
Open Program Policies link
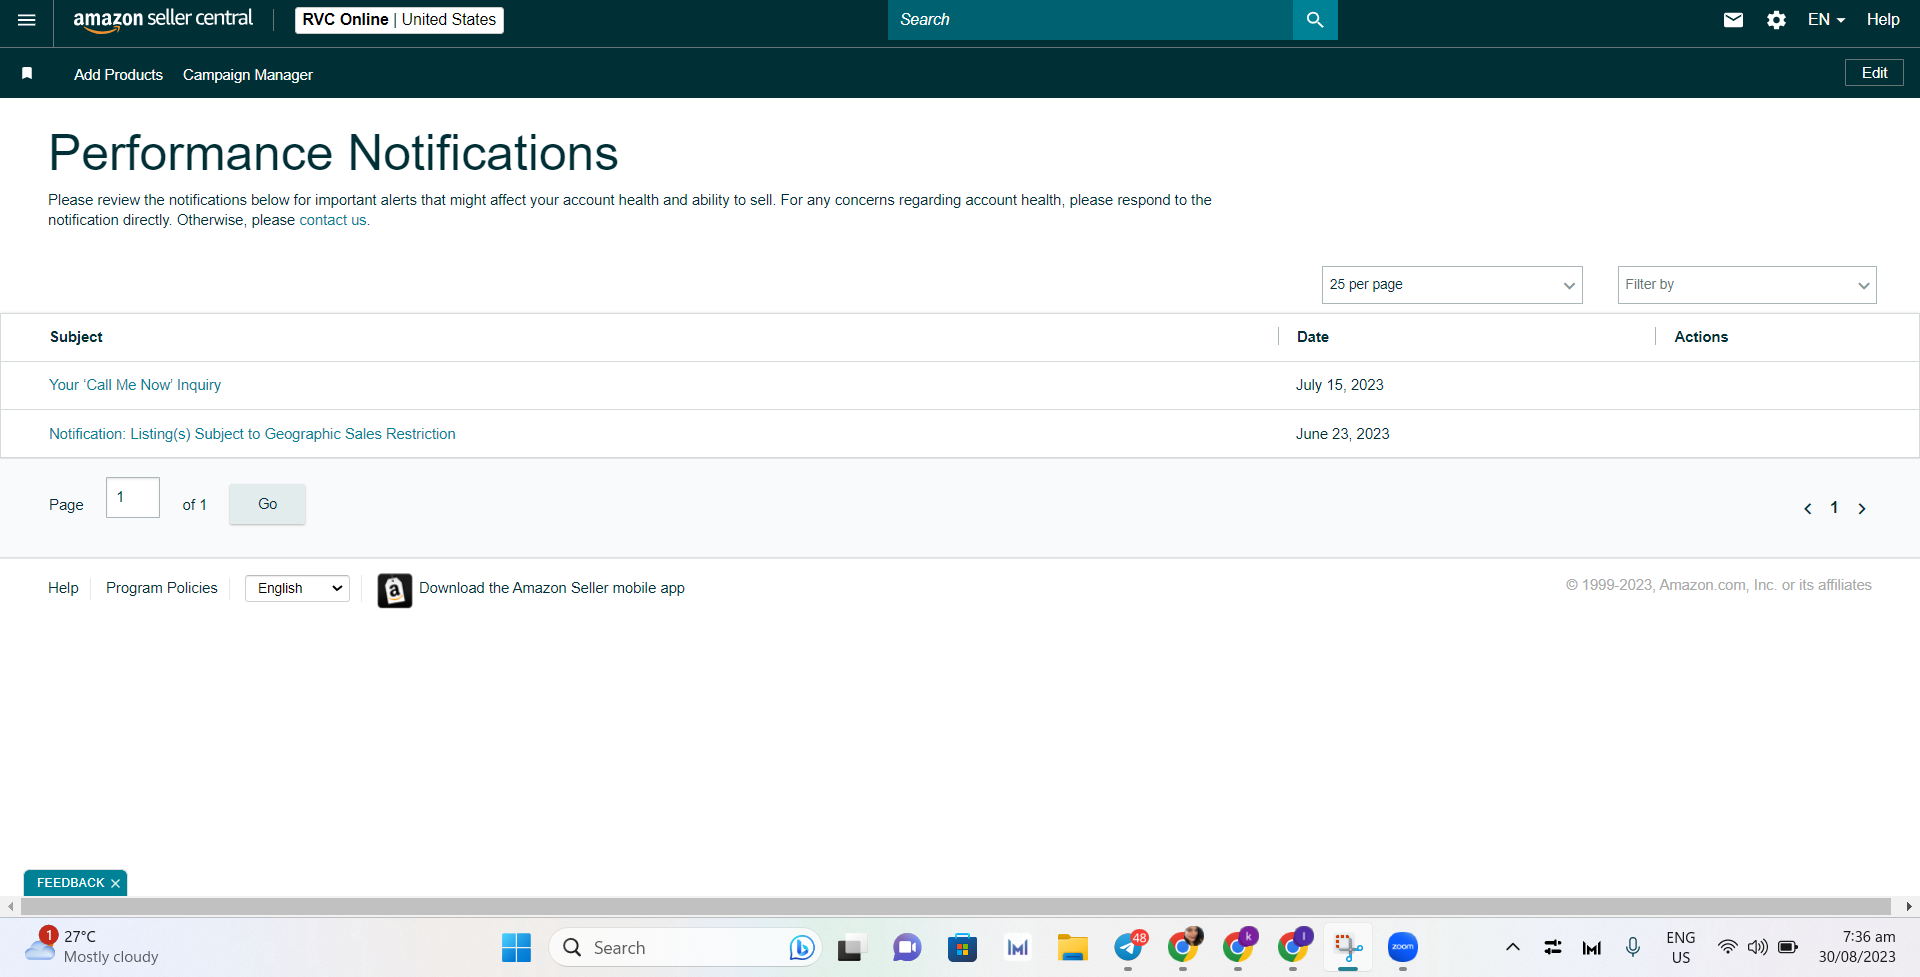162,588
